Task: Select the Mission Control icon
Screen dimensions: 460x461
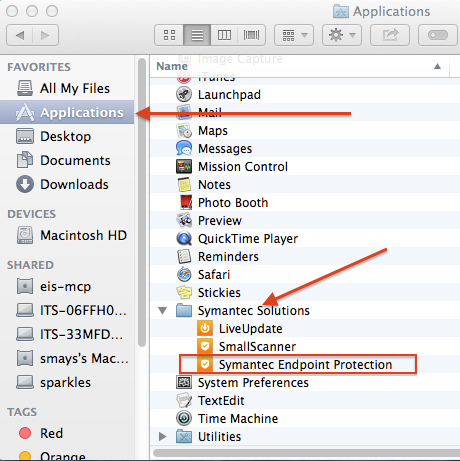Action: (x=184, y=166)
